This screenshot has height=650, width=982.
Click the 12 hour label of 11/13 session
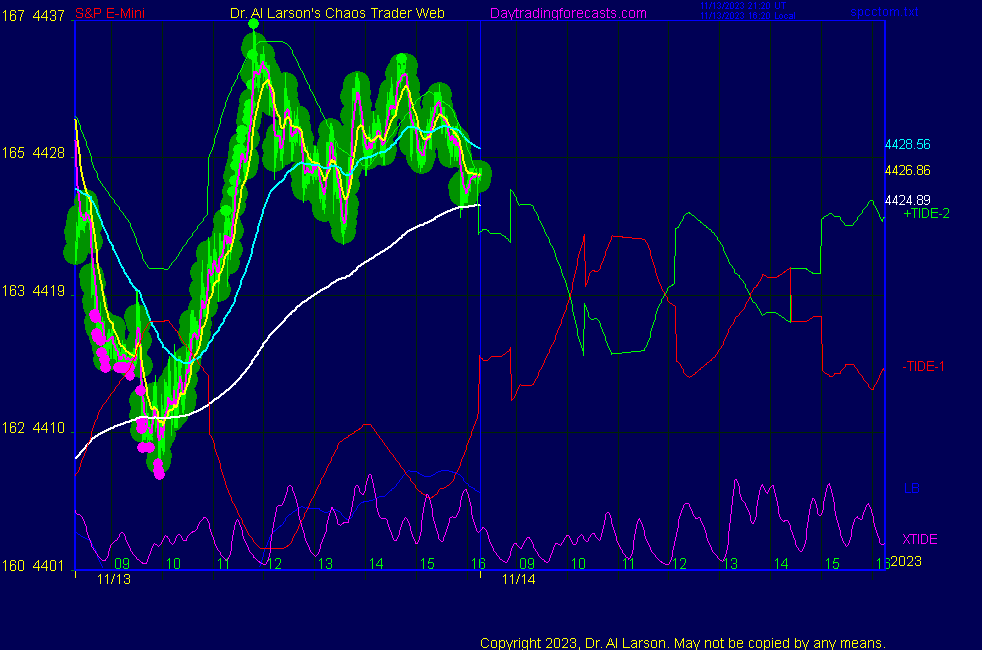tap(274, 564)
